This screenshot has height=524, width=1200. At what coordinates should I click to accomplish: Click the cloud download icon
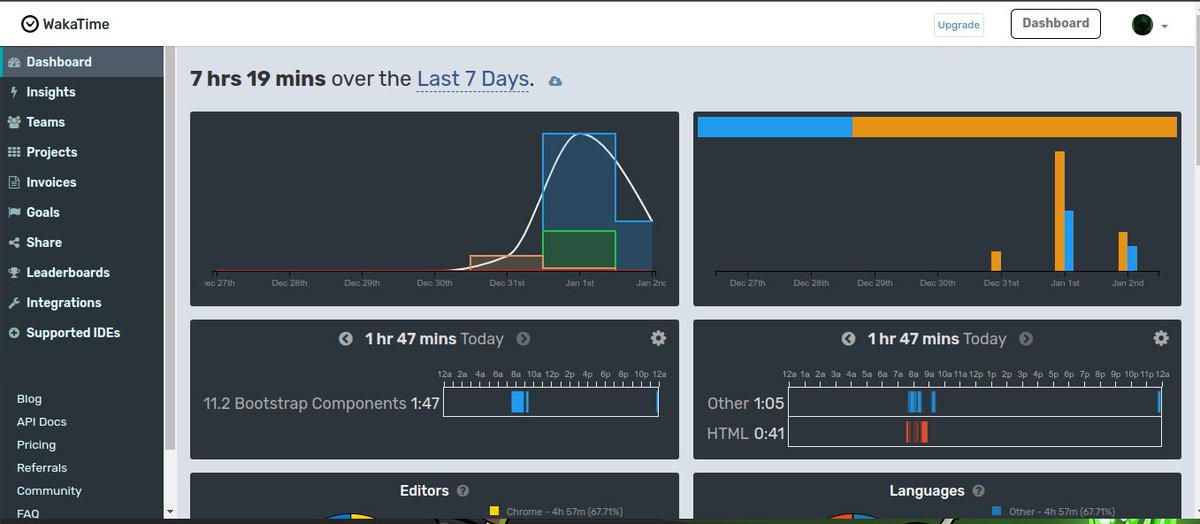556,80
